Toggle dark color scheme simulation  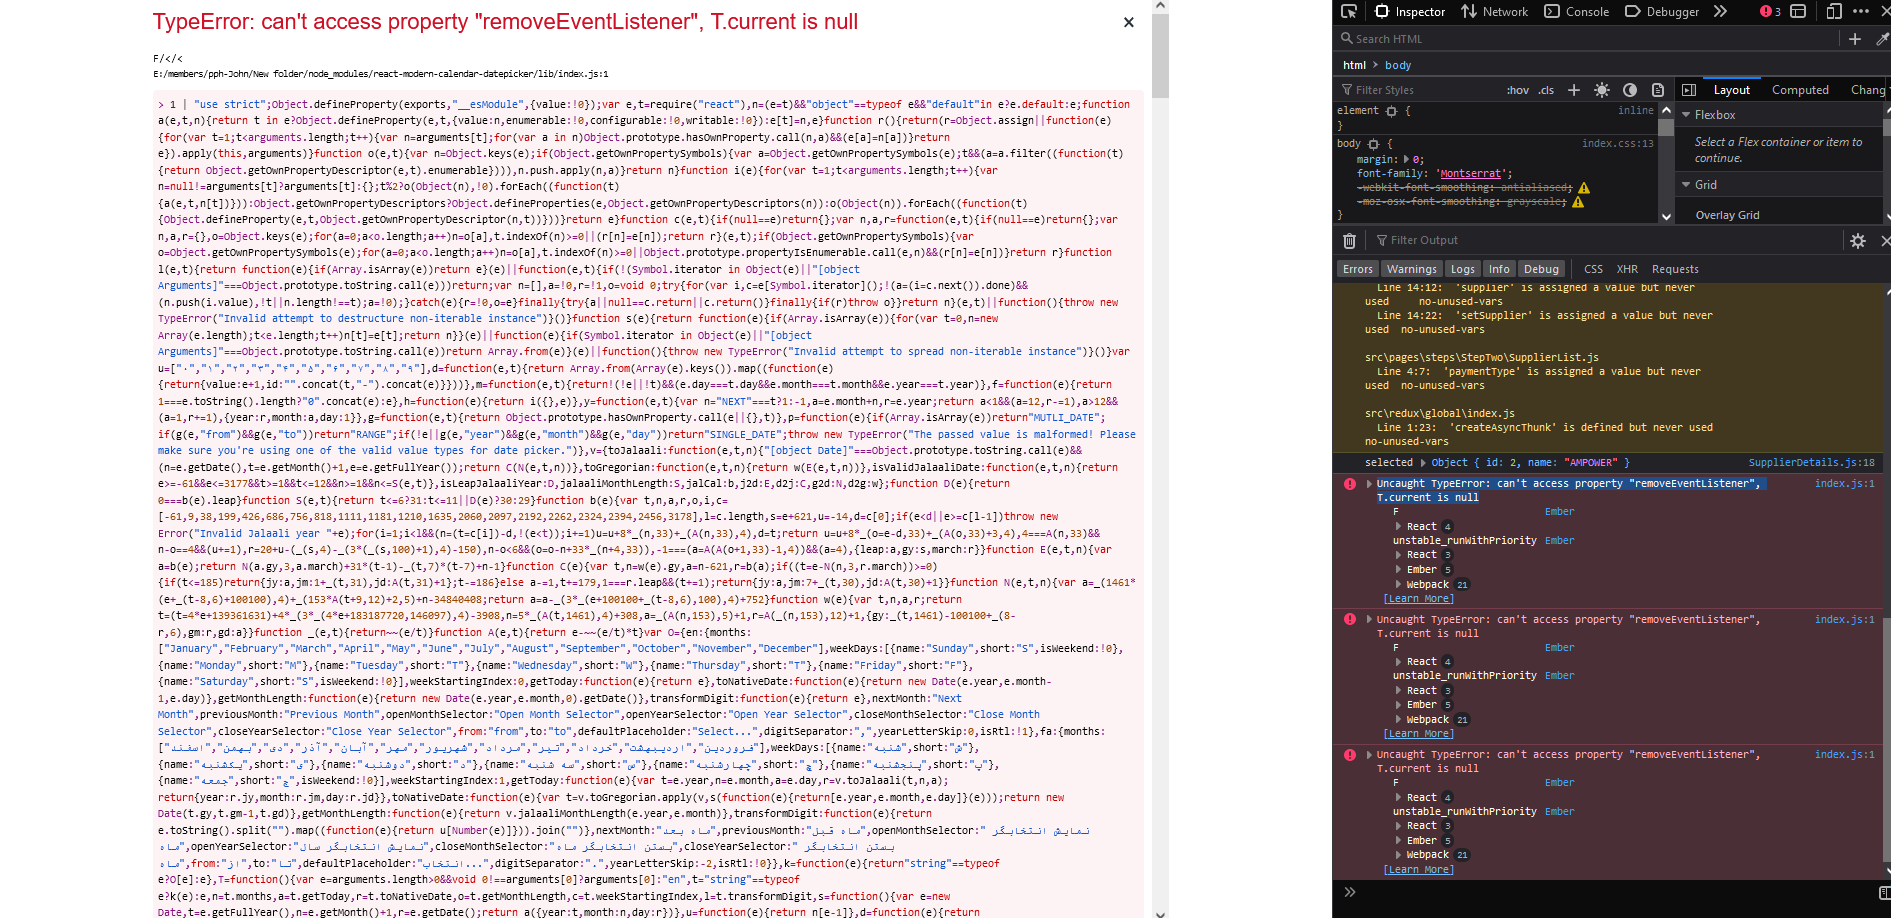[x=1630, y=90]
